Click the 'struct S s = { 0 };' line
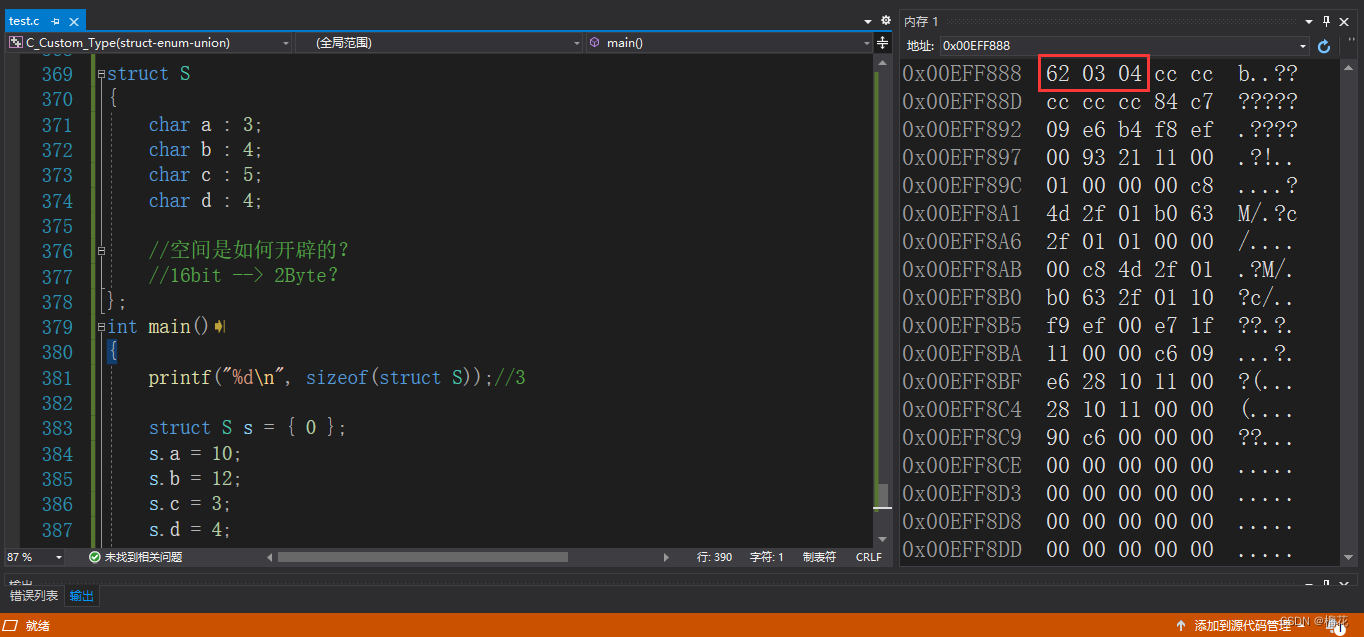 pyautogui.click(x=247, y=428)
